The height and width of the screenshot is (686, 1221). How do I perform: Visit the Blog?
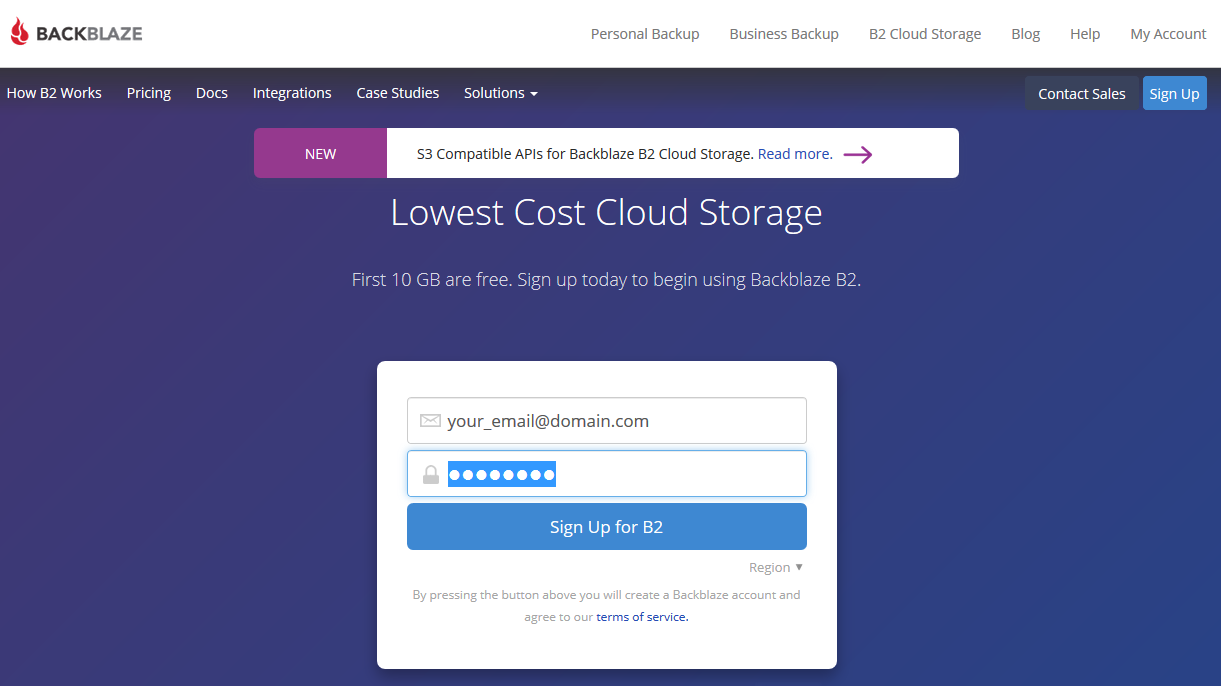1025,34
